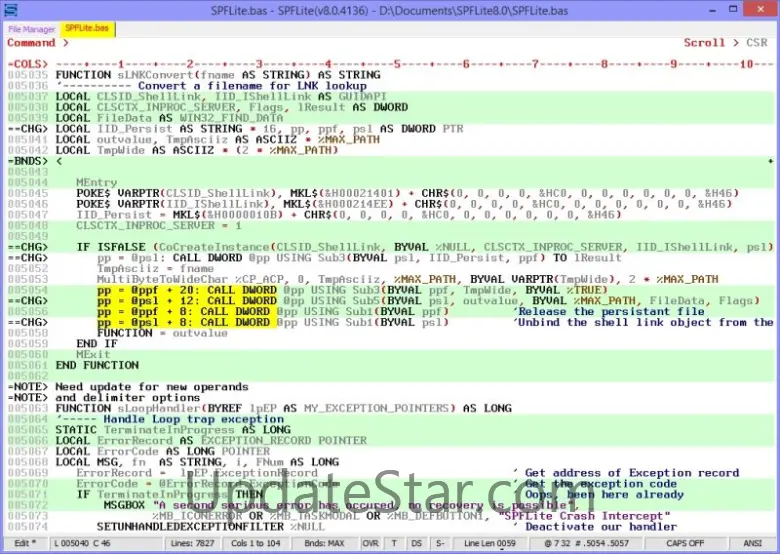Focus the Command input line
Screen dimensions: 780x554
pyautogui.click(x=373, y=43)
